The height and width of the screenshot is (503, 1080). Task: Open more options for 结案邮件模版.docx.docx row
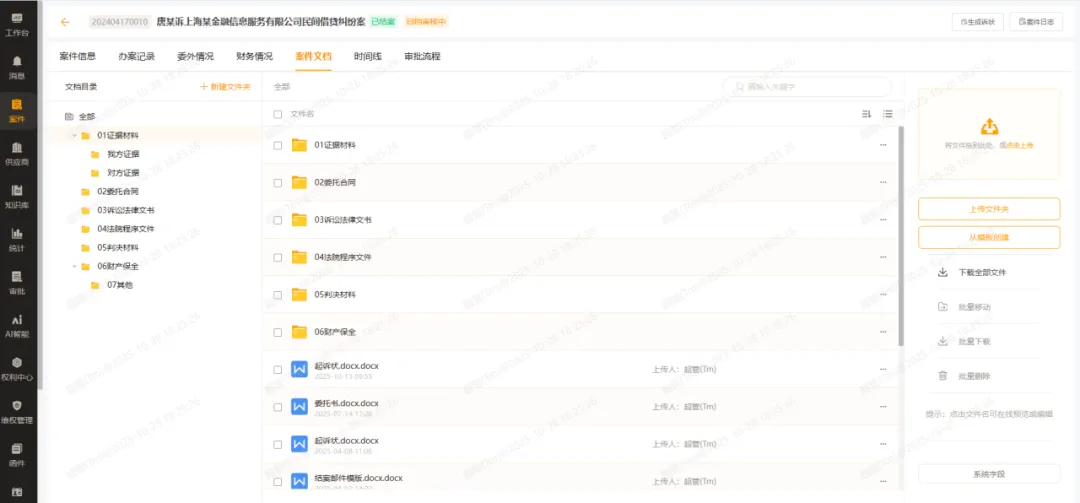(883, 481)
